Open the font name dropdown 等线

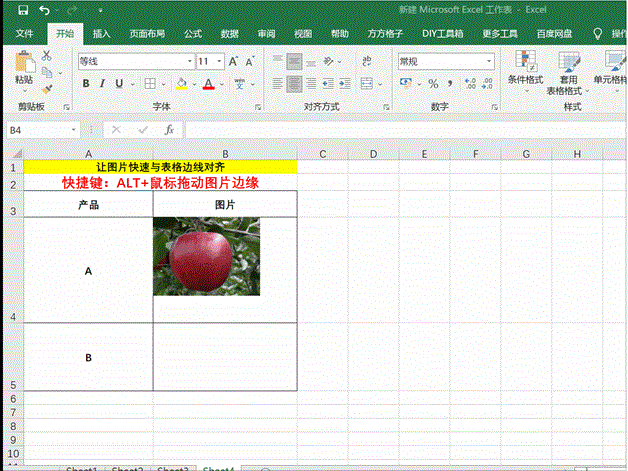[x=134, y=61]
